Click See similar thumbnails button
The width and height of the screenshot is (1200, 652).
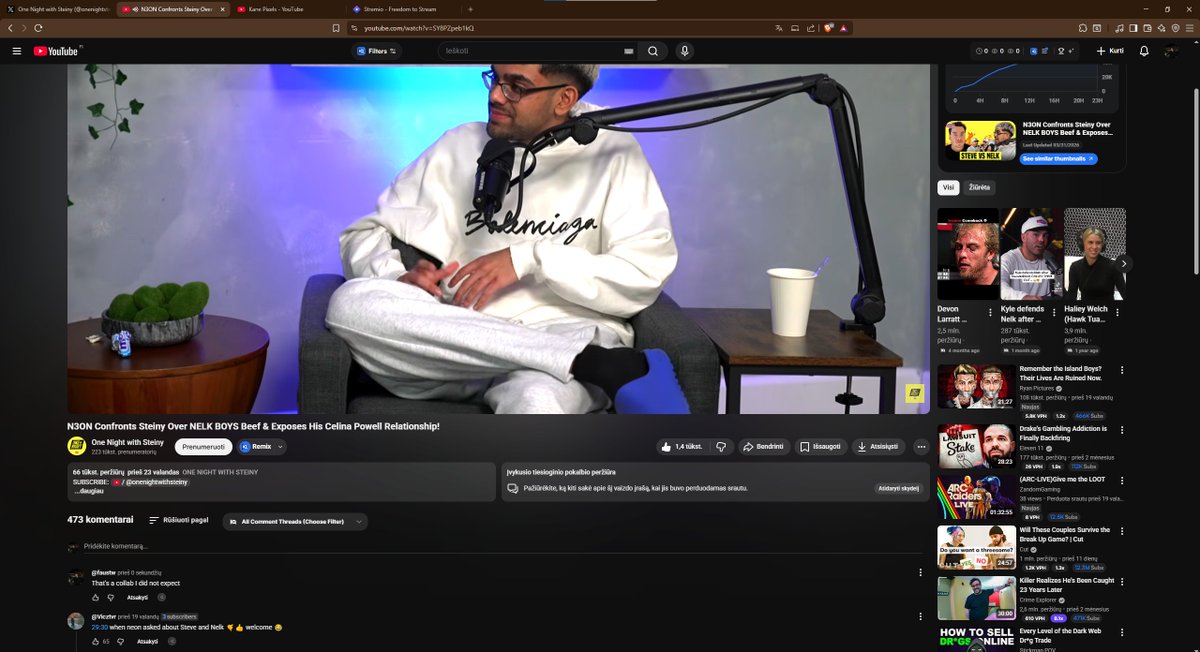tap(1059, 158)
